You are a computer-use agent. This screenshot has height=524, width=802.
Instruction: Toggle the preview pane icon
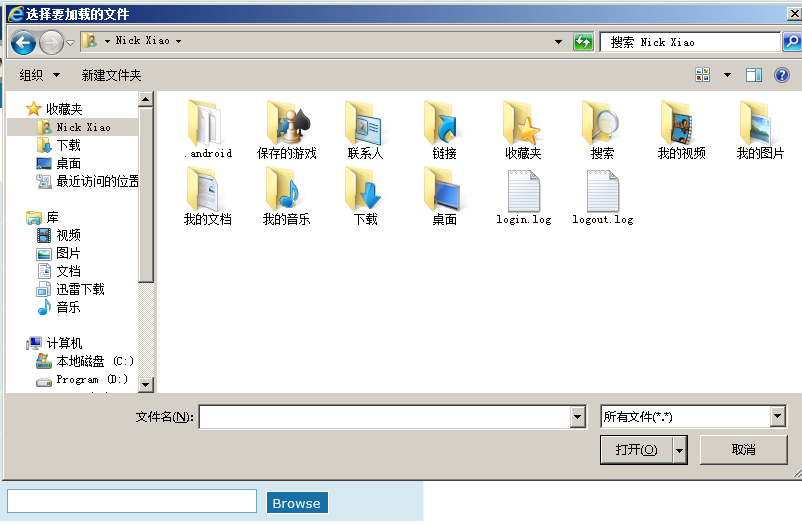click(754, 75)
